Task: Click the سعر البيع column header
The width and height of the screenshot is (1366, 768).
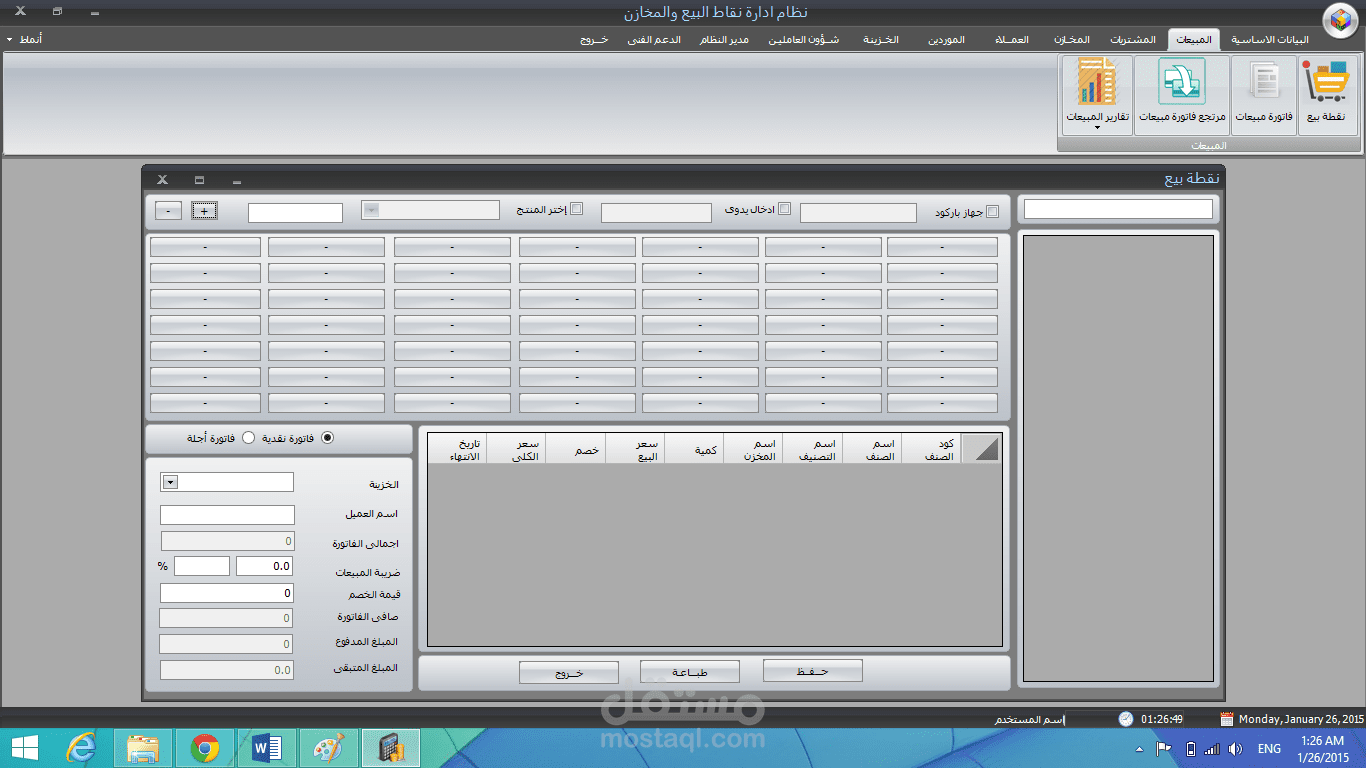Action: pos(635,450)
